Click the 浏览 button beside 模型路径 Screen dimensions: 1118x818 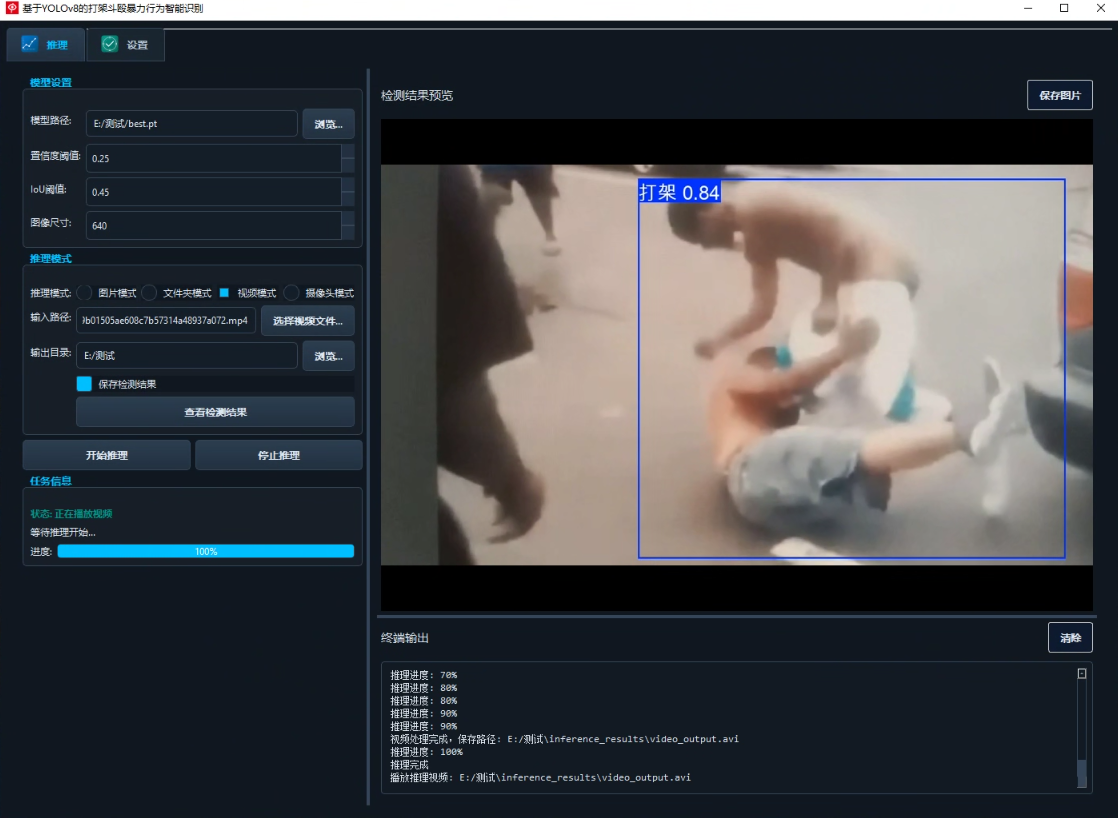pos(329,124)
